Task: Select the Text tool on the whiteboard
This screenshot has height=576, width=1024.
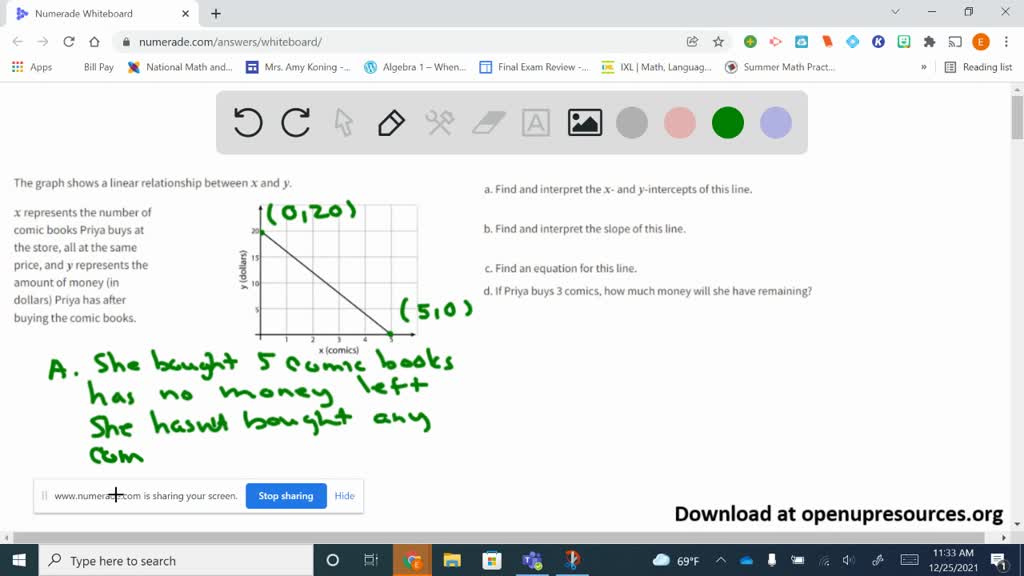Action: click(x=536, y=122)
